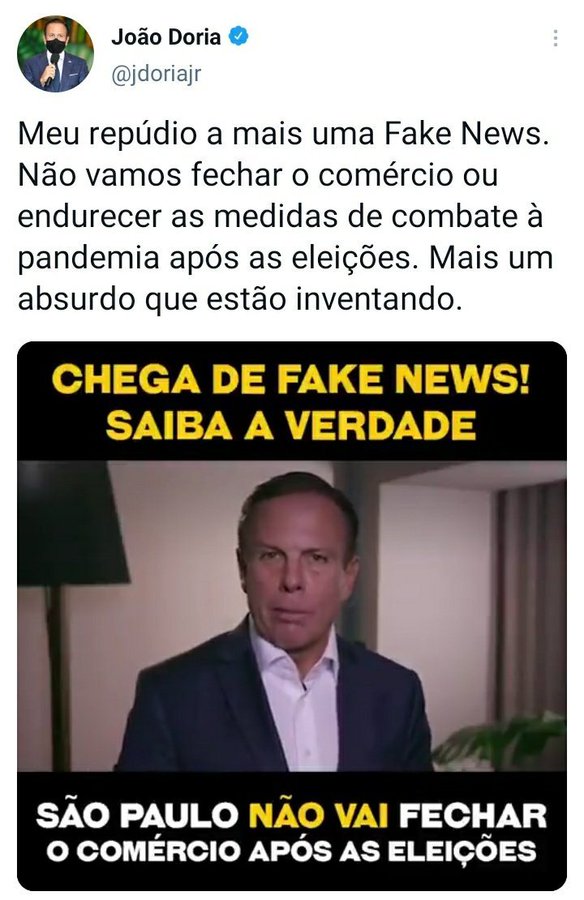
Task: Click the line "Não vamos fechar o comércio ou"
Action: 258,175
